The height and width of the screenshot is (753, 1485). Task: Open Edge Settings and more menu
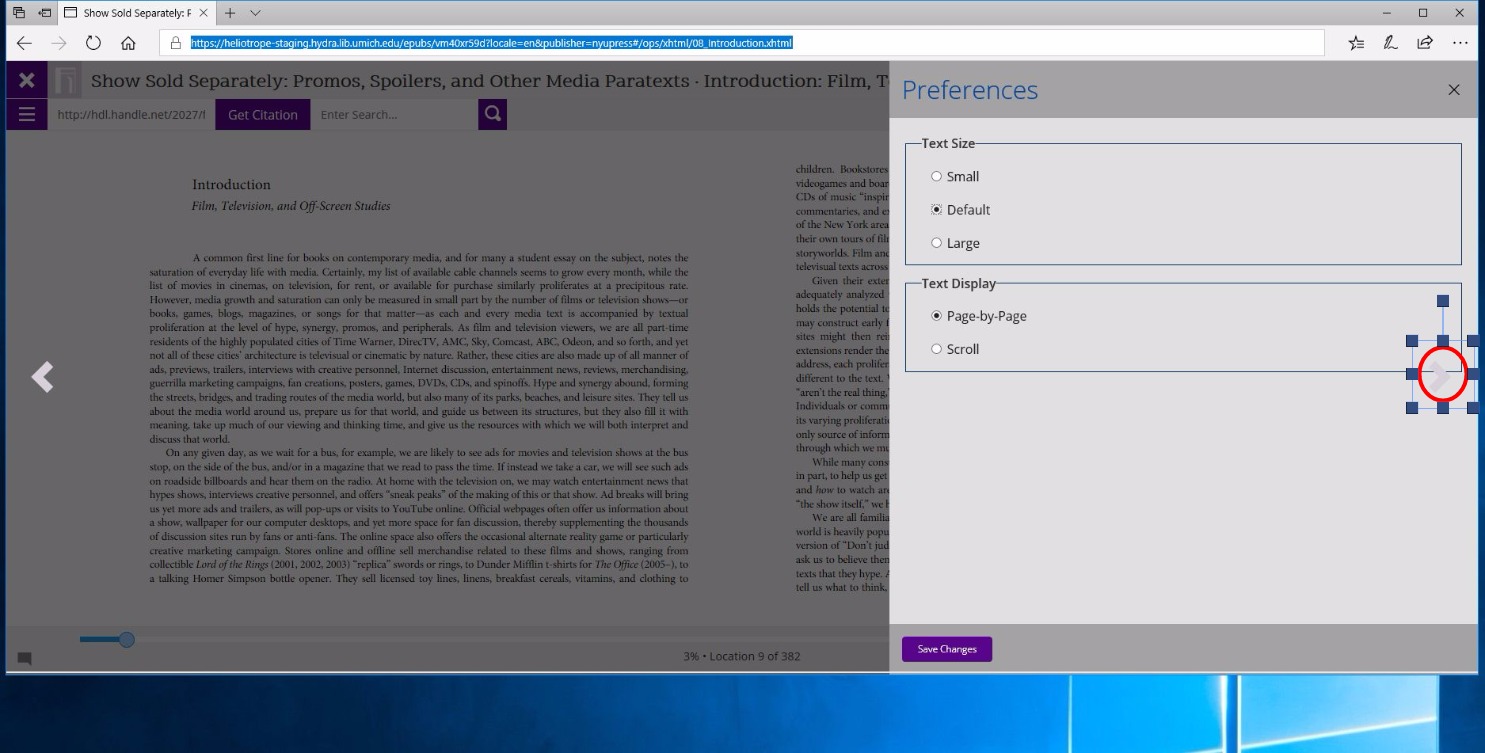[x=1459, y=43]
